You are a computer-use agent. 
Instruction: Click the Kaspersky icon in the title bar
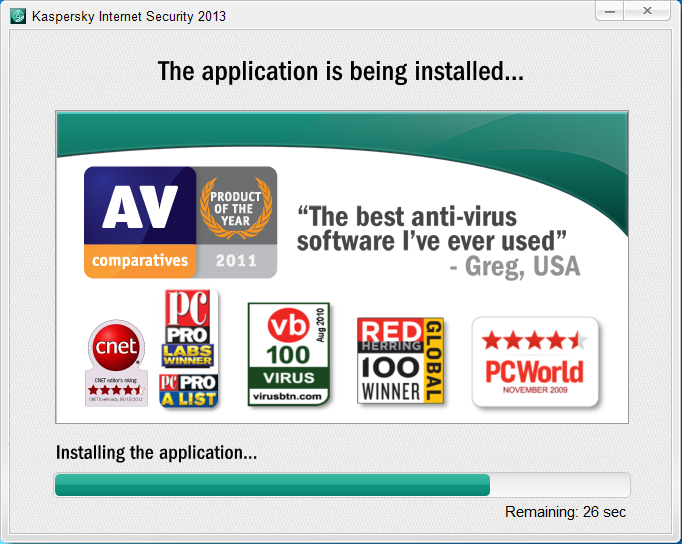click(x=18, y=17)
